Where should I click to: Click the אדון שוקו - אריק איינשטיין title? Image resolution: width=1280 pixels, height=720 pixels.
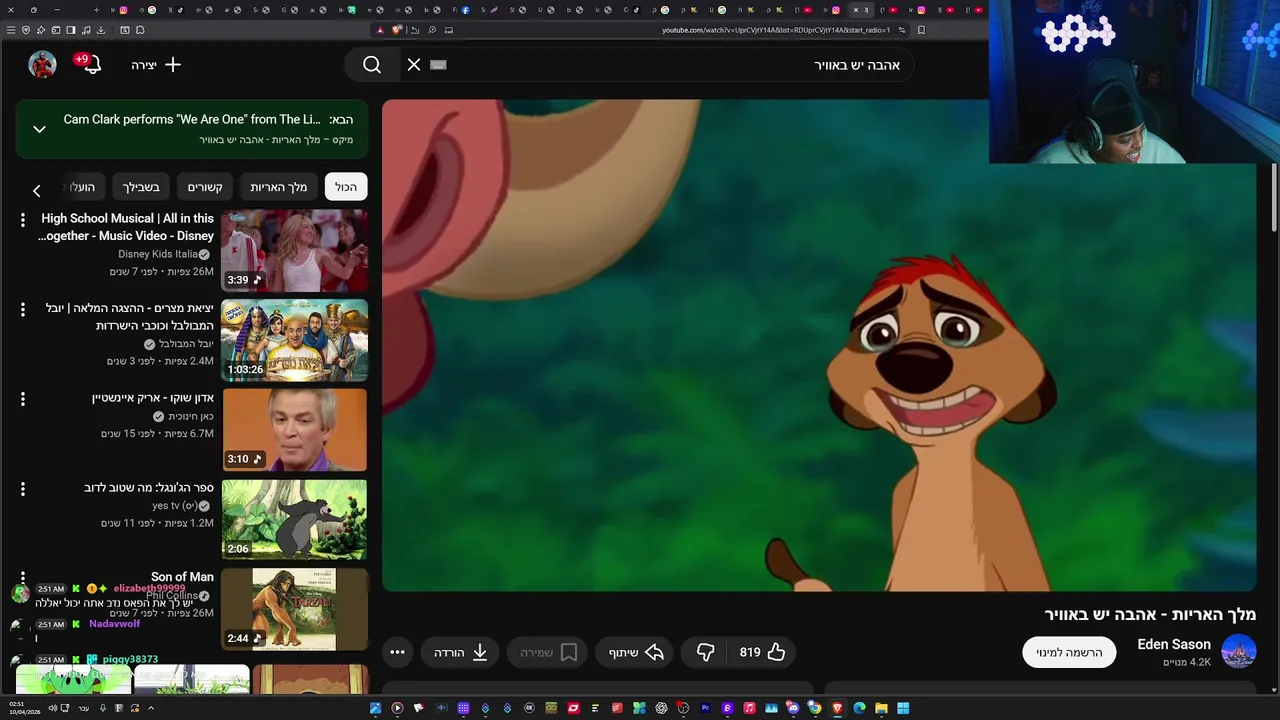[153, 398]
